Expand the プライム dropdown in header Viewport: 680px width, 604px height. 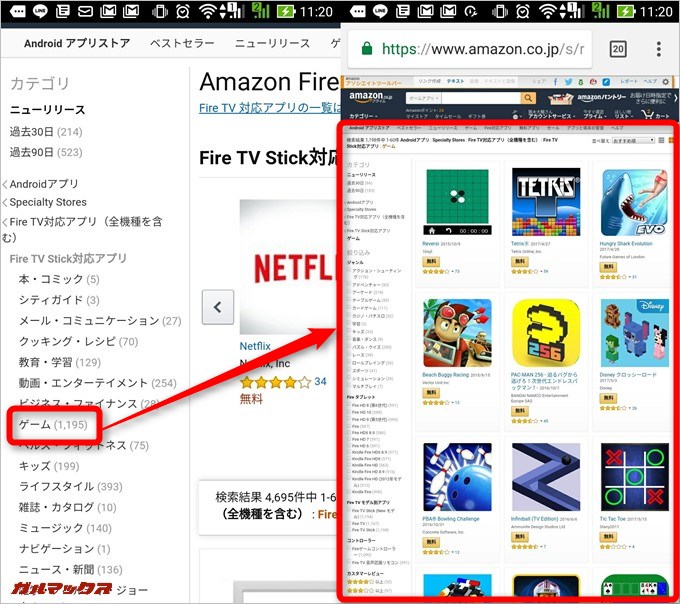[594, 116]
